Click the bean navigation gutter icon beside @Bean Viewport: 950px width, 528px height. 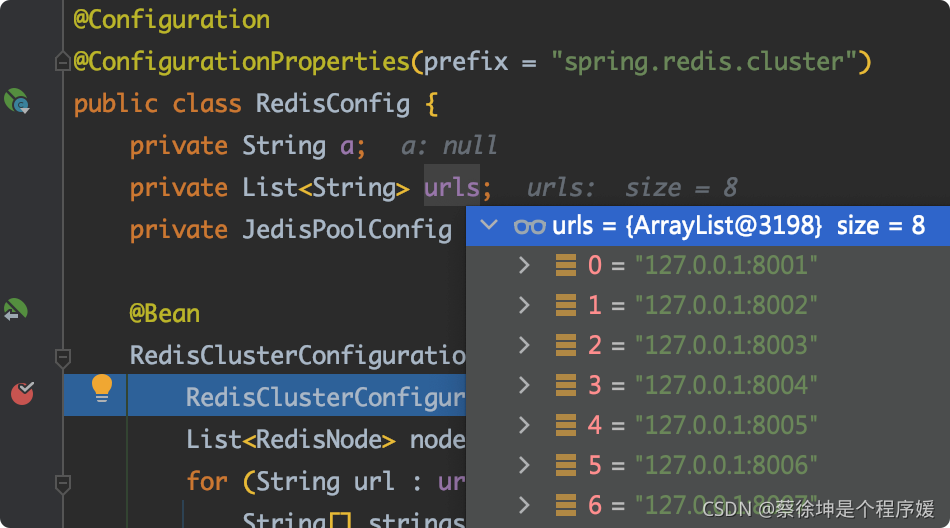tap(16, 310)
